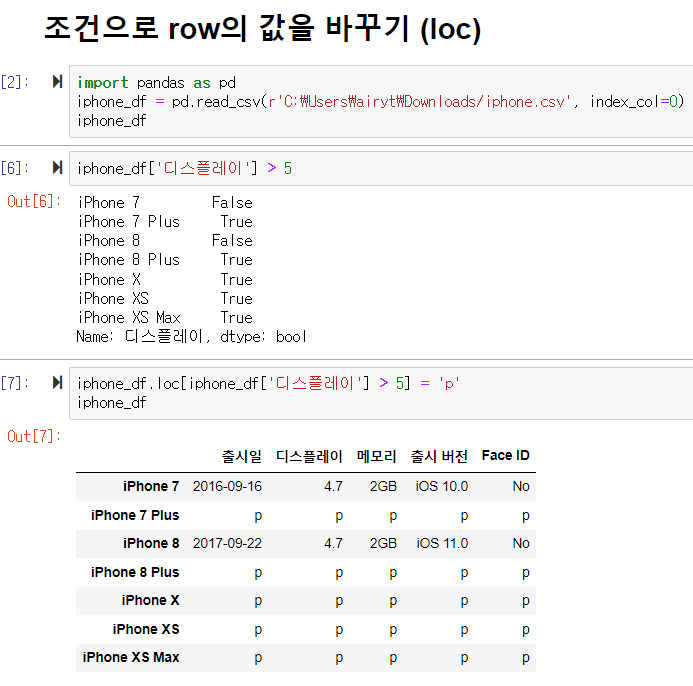Click the '메모리' column header
Image resolution: width=693 pixels, height=686 pixels.
tap(377, 456)
